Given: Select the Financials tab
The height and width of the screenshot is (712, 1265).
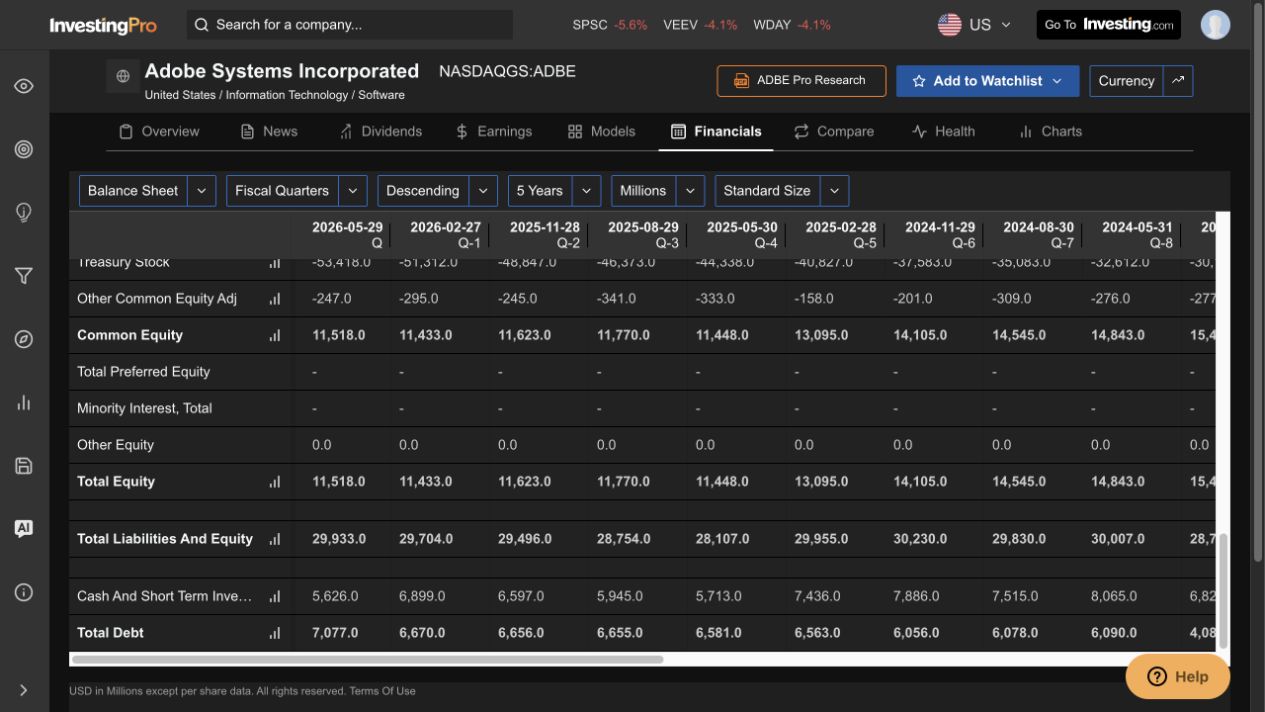Looking at the screenshot, I should pyautogui.click(x=716, y=131).
